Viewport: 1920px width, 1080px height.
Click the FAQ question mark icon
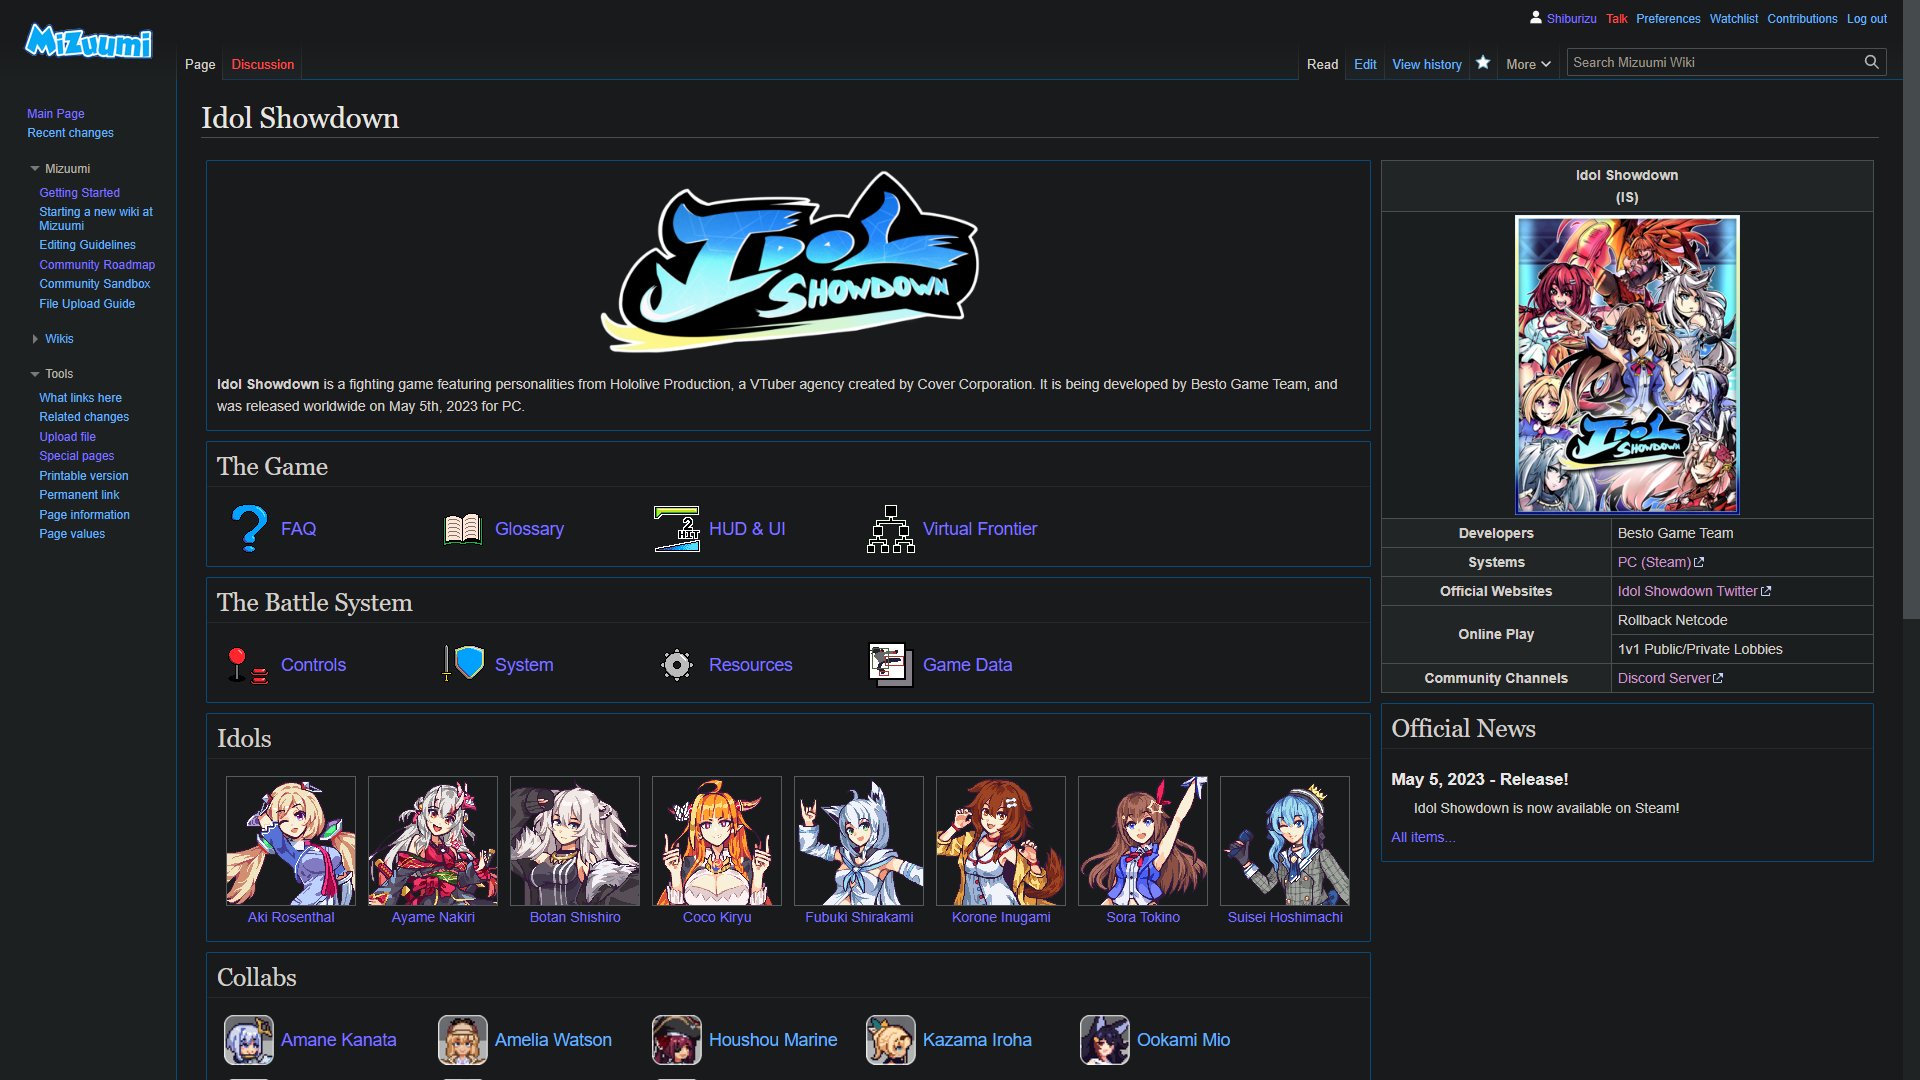click(249, 528)
